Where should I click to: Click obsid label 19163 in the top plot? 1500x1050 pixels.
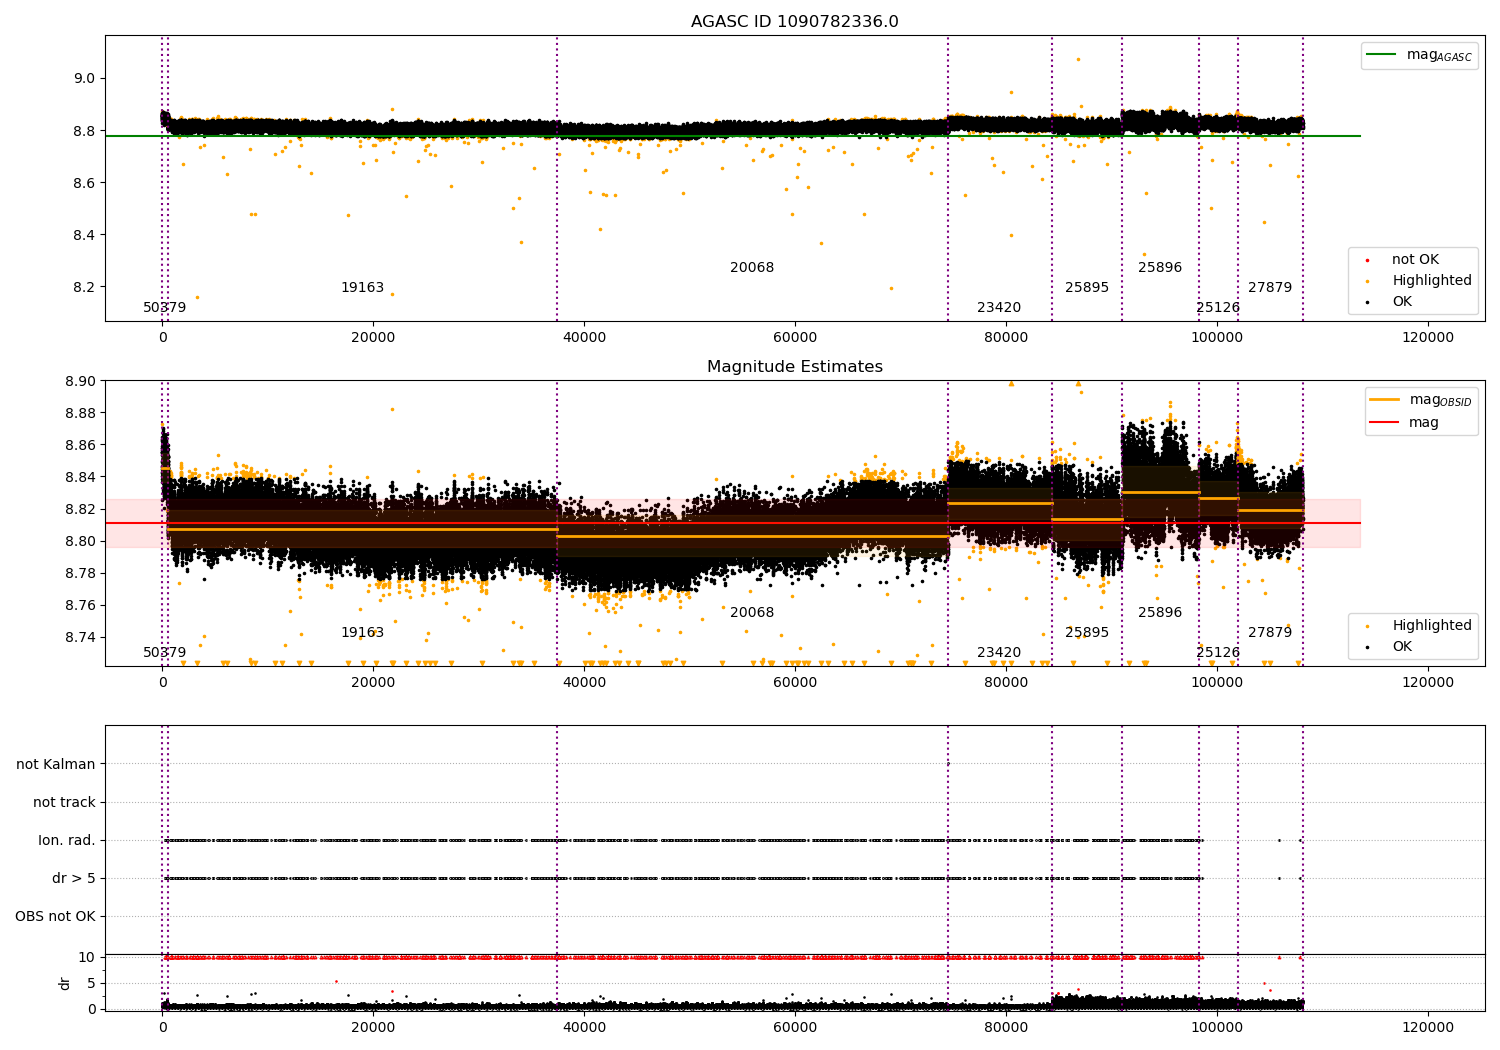[362, 287]
